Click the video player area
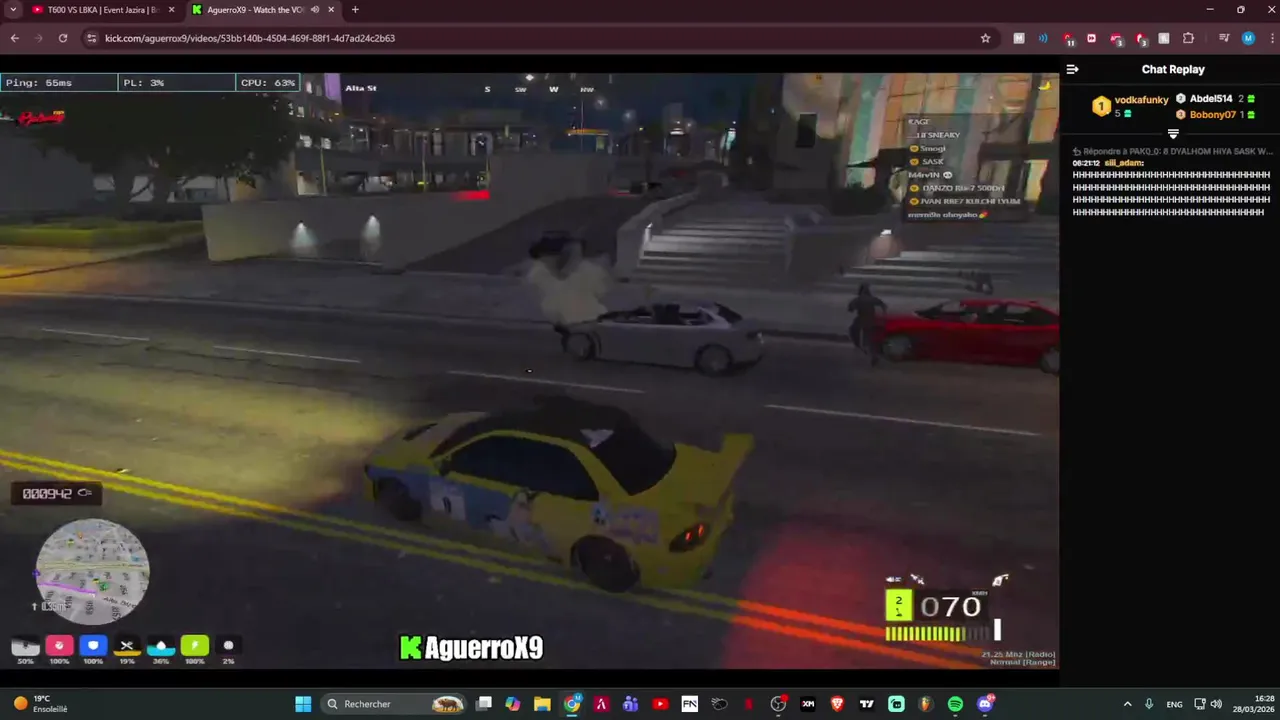Viewport: 1280px width, 720px height. (529, 370)
